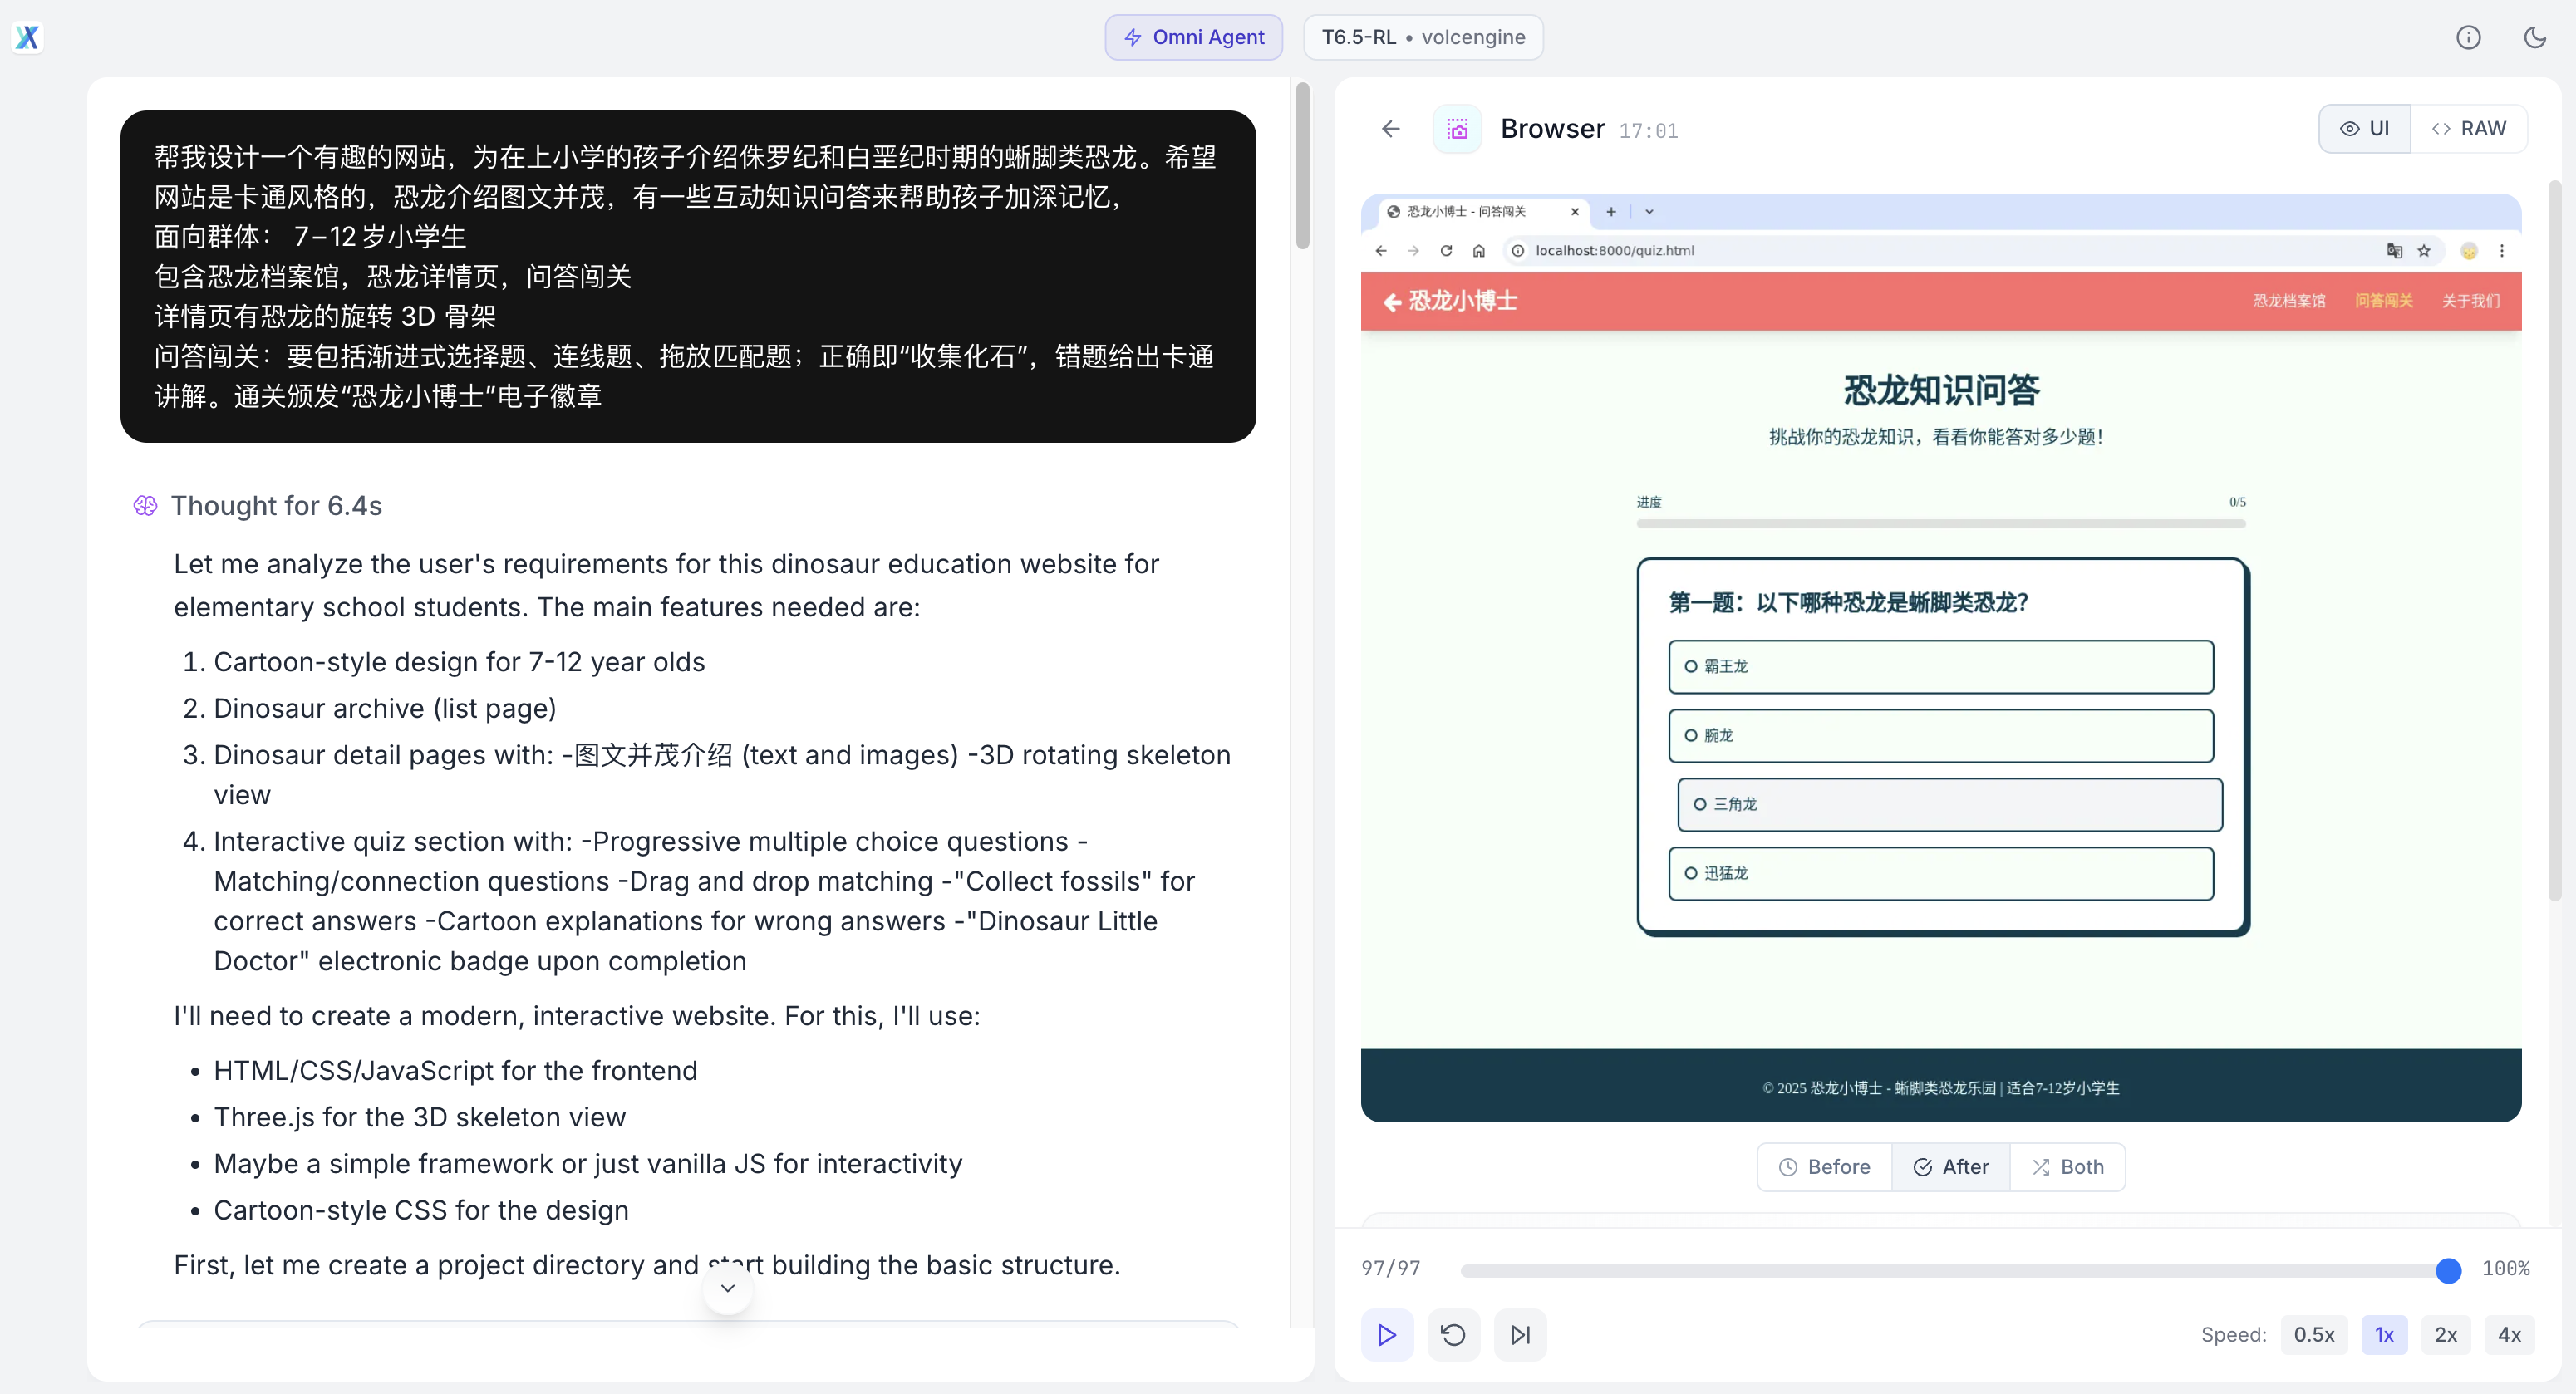Open the translate icon in the address bar
Screen dimensions: 2576x1394
2394,251
